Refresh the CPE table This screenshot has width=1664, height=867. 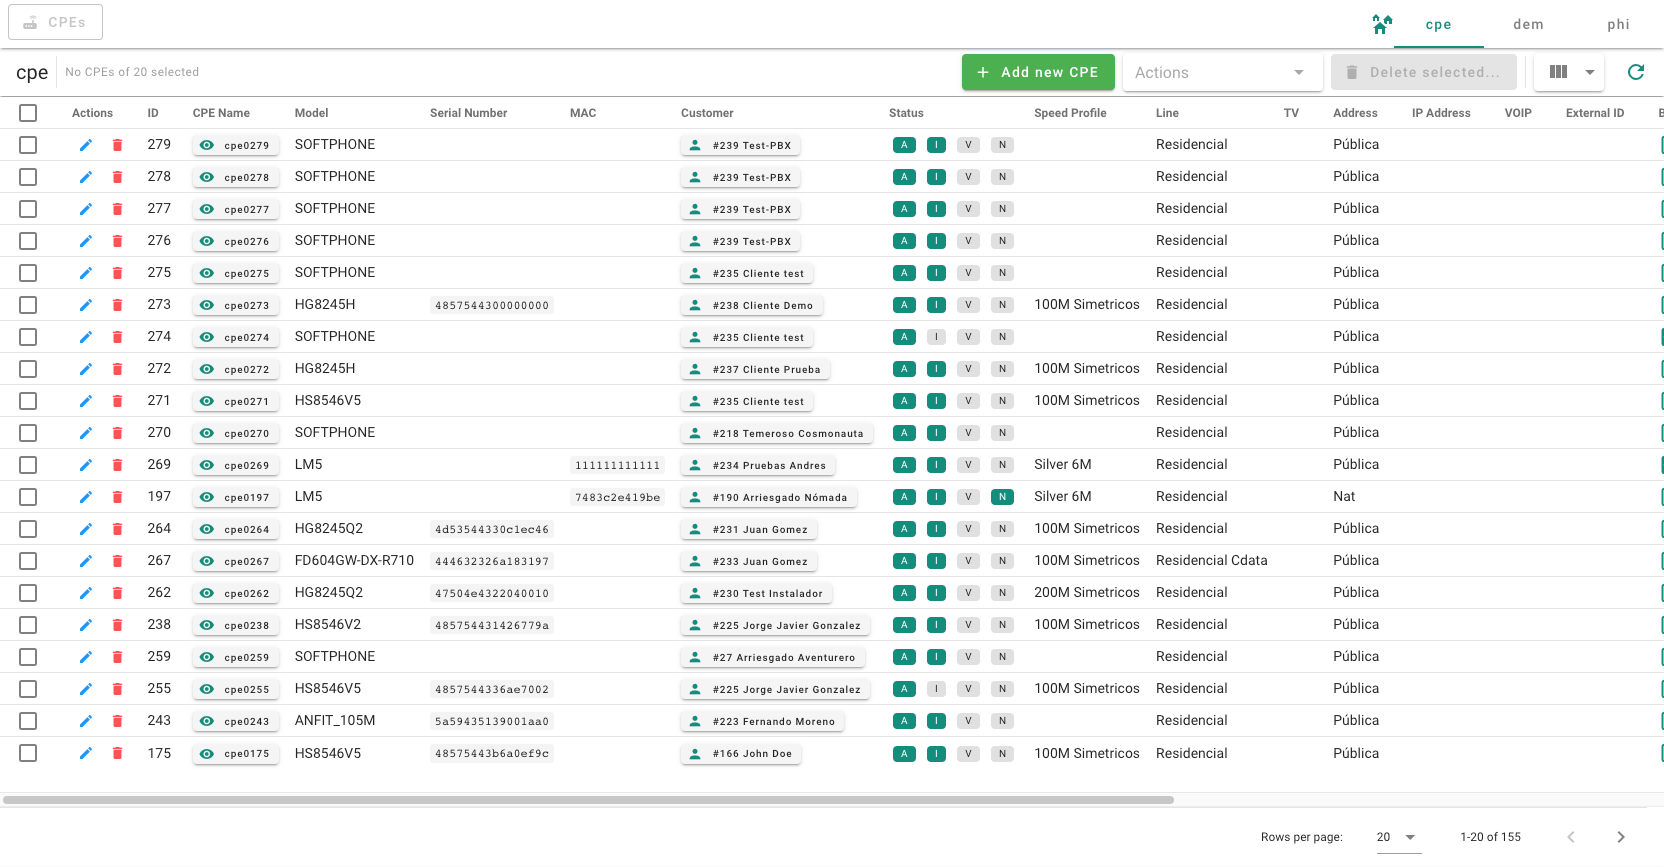coord(1636,72)
